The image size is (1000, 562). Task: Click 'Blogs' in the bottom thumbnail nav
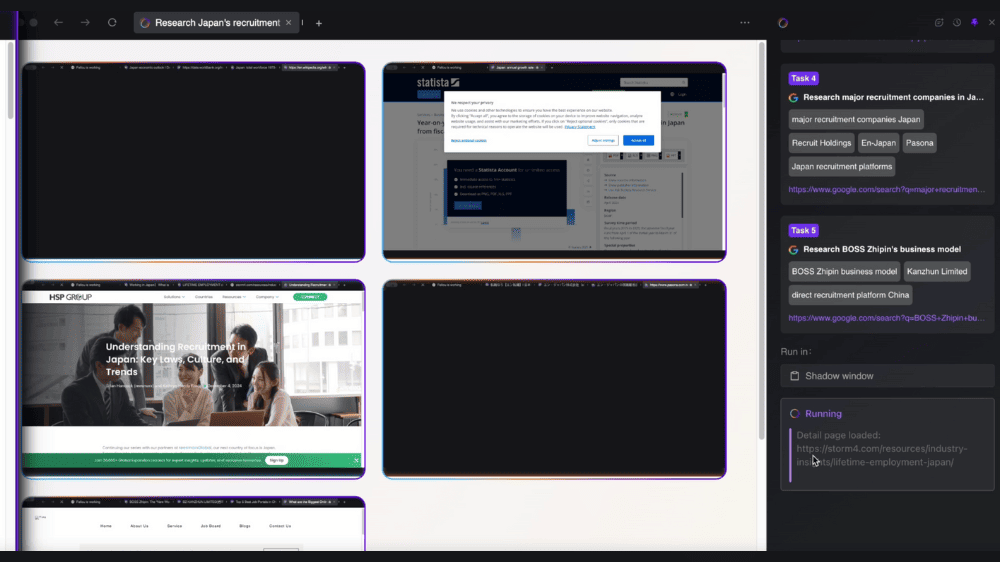click(x=245, y=526)
